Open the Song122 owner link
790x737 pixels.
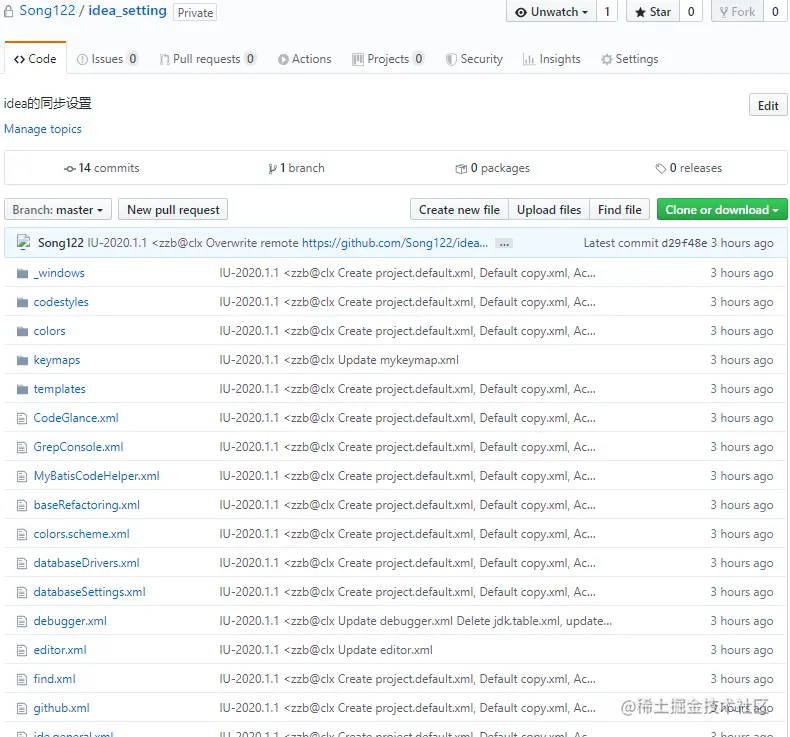(x=47, y=11)
